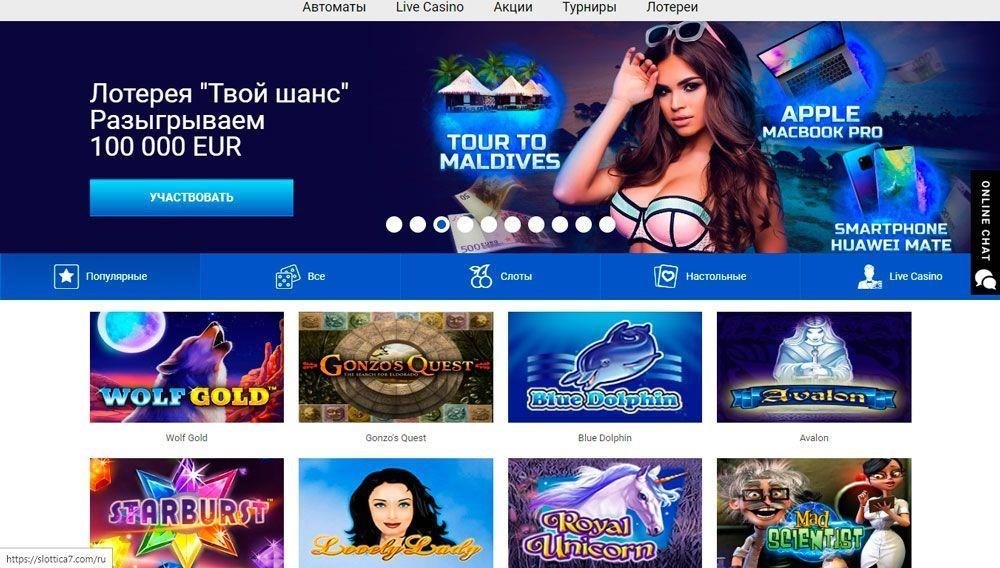Image resolution: width=1000 pixels, height=568 pixels.
Task: Click the Участвовать button
Action: pyautogui.click(x=191, y=198)
